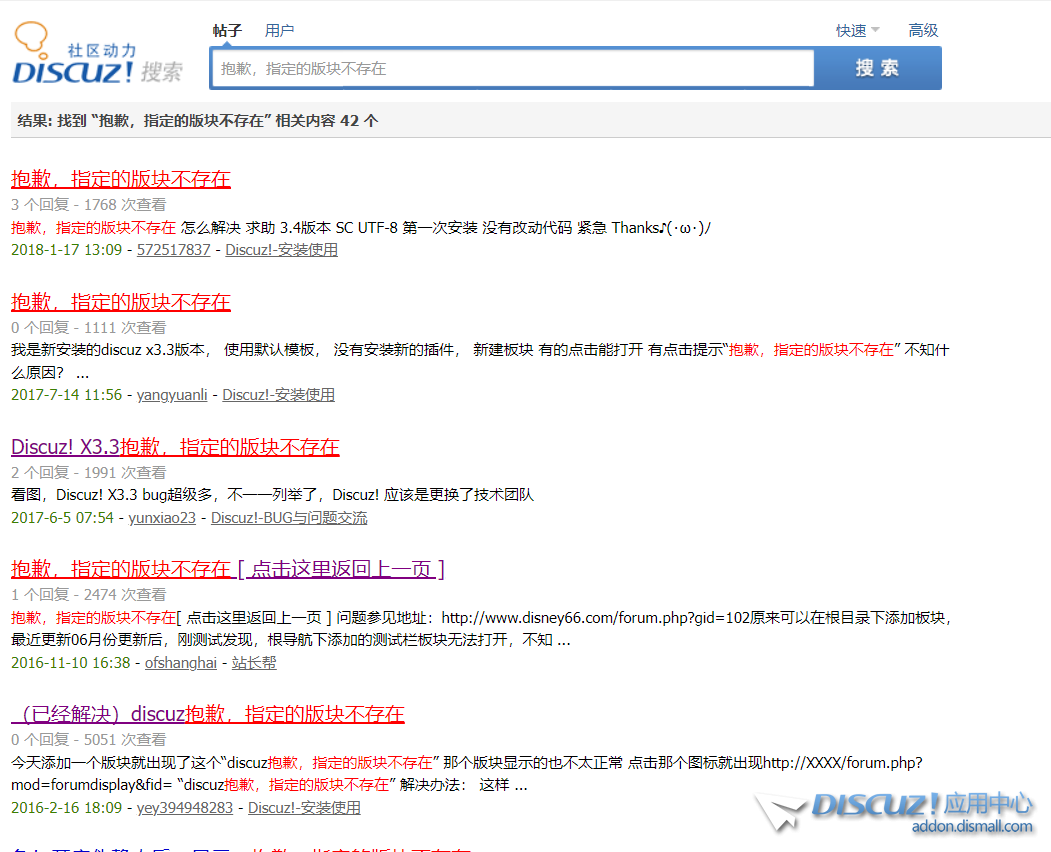The width and height of the screenshot is (1051, 852).
Task: Open the 高级 advanced search link
Action: pyautogui.click(x=923, y=31)
